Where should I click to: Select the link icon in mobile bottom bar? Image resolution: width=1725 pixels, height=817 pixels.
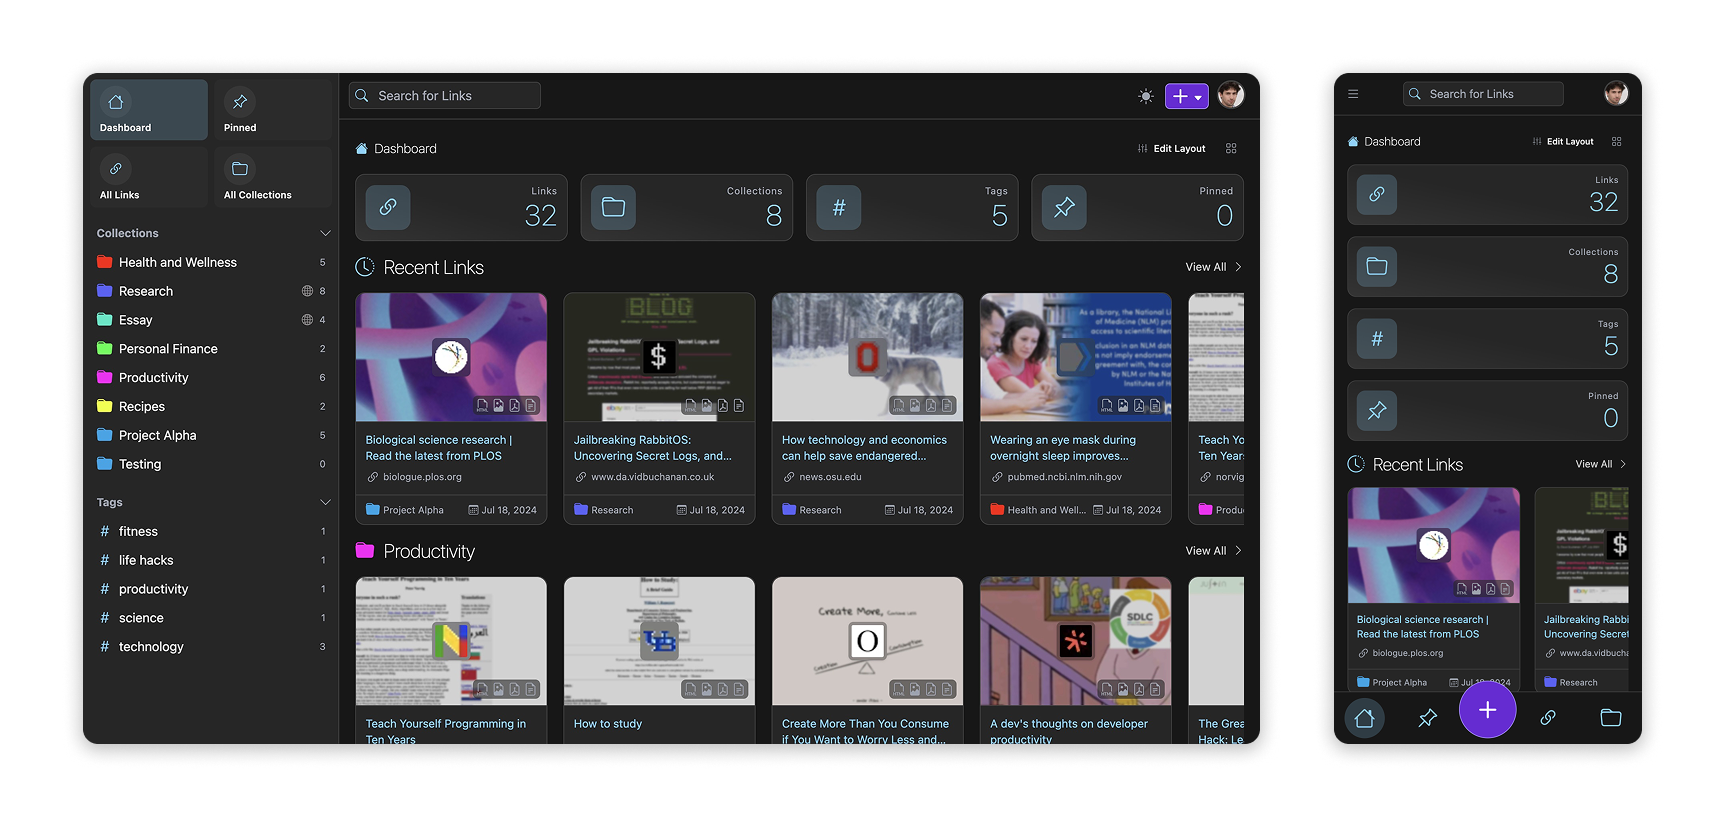(1548, 718)
